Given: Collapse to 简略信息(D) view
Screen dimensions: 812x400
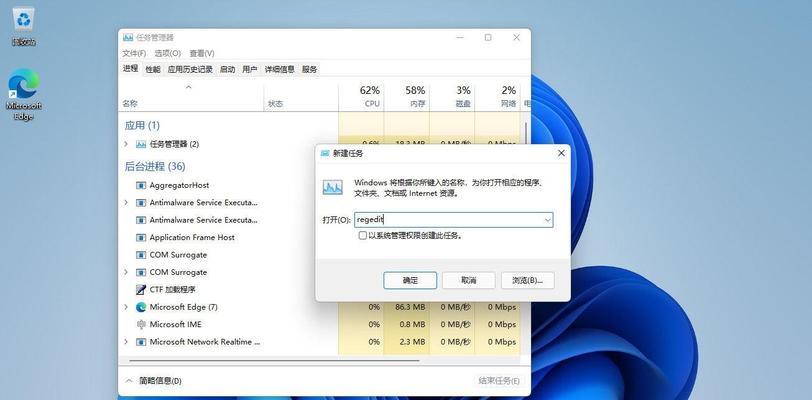Looking at the screenshot, I should pos(154,381).
